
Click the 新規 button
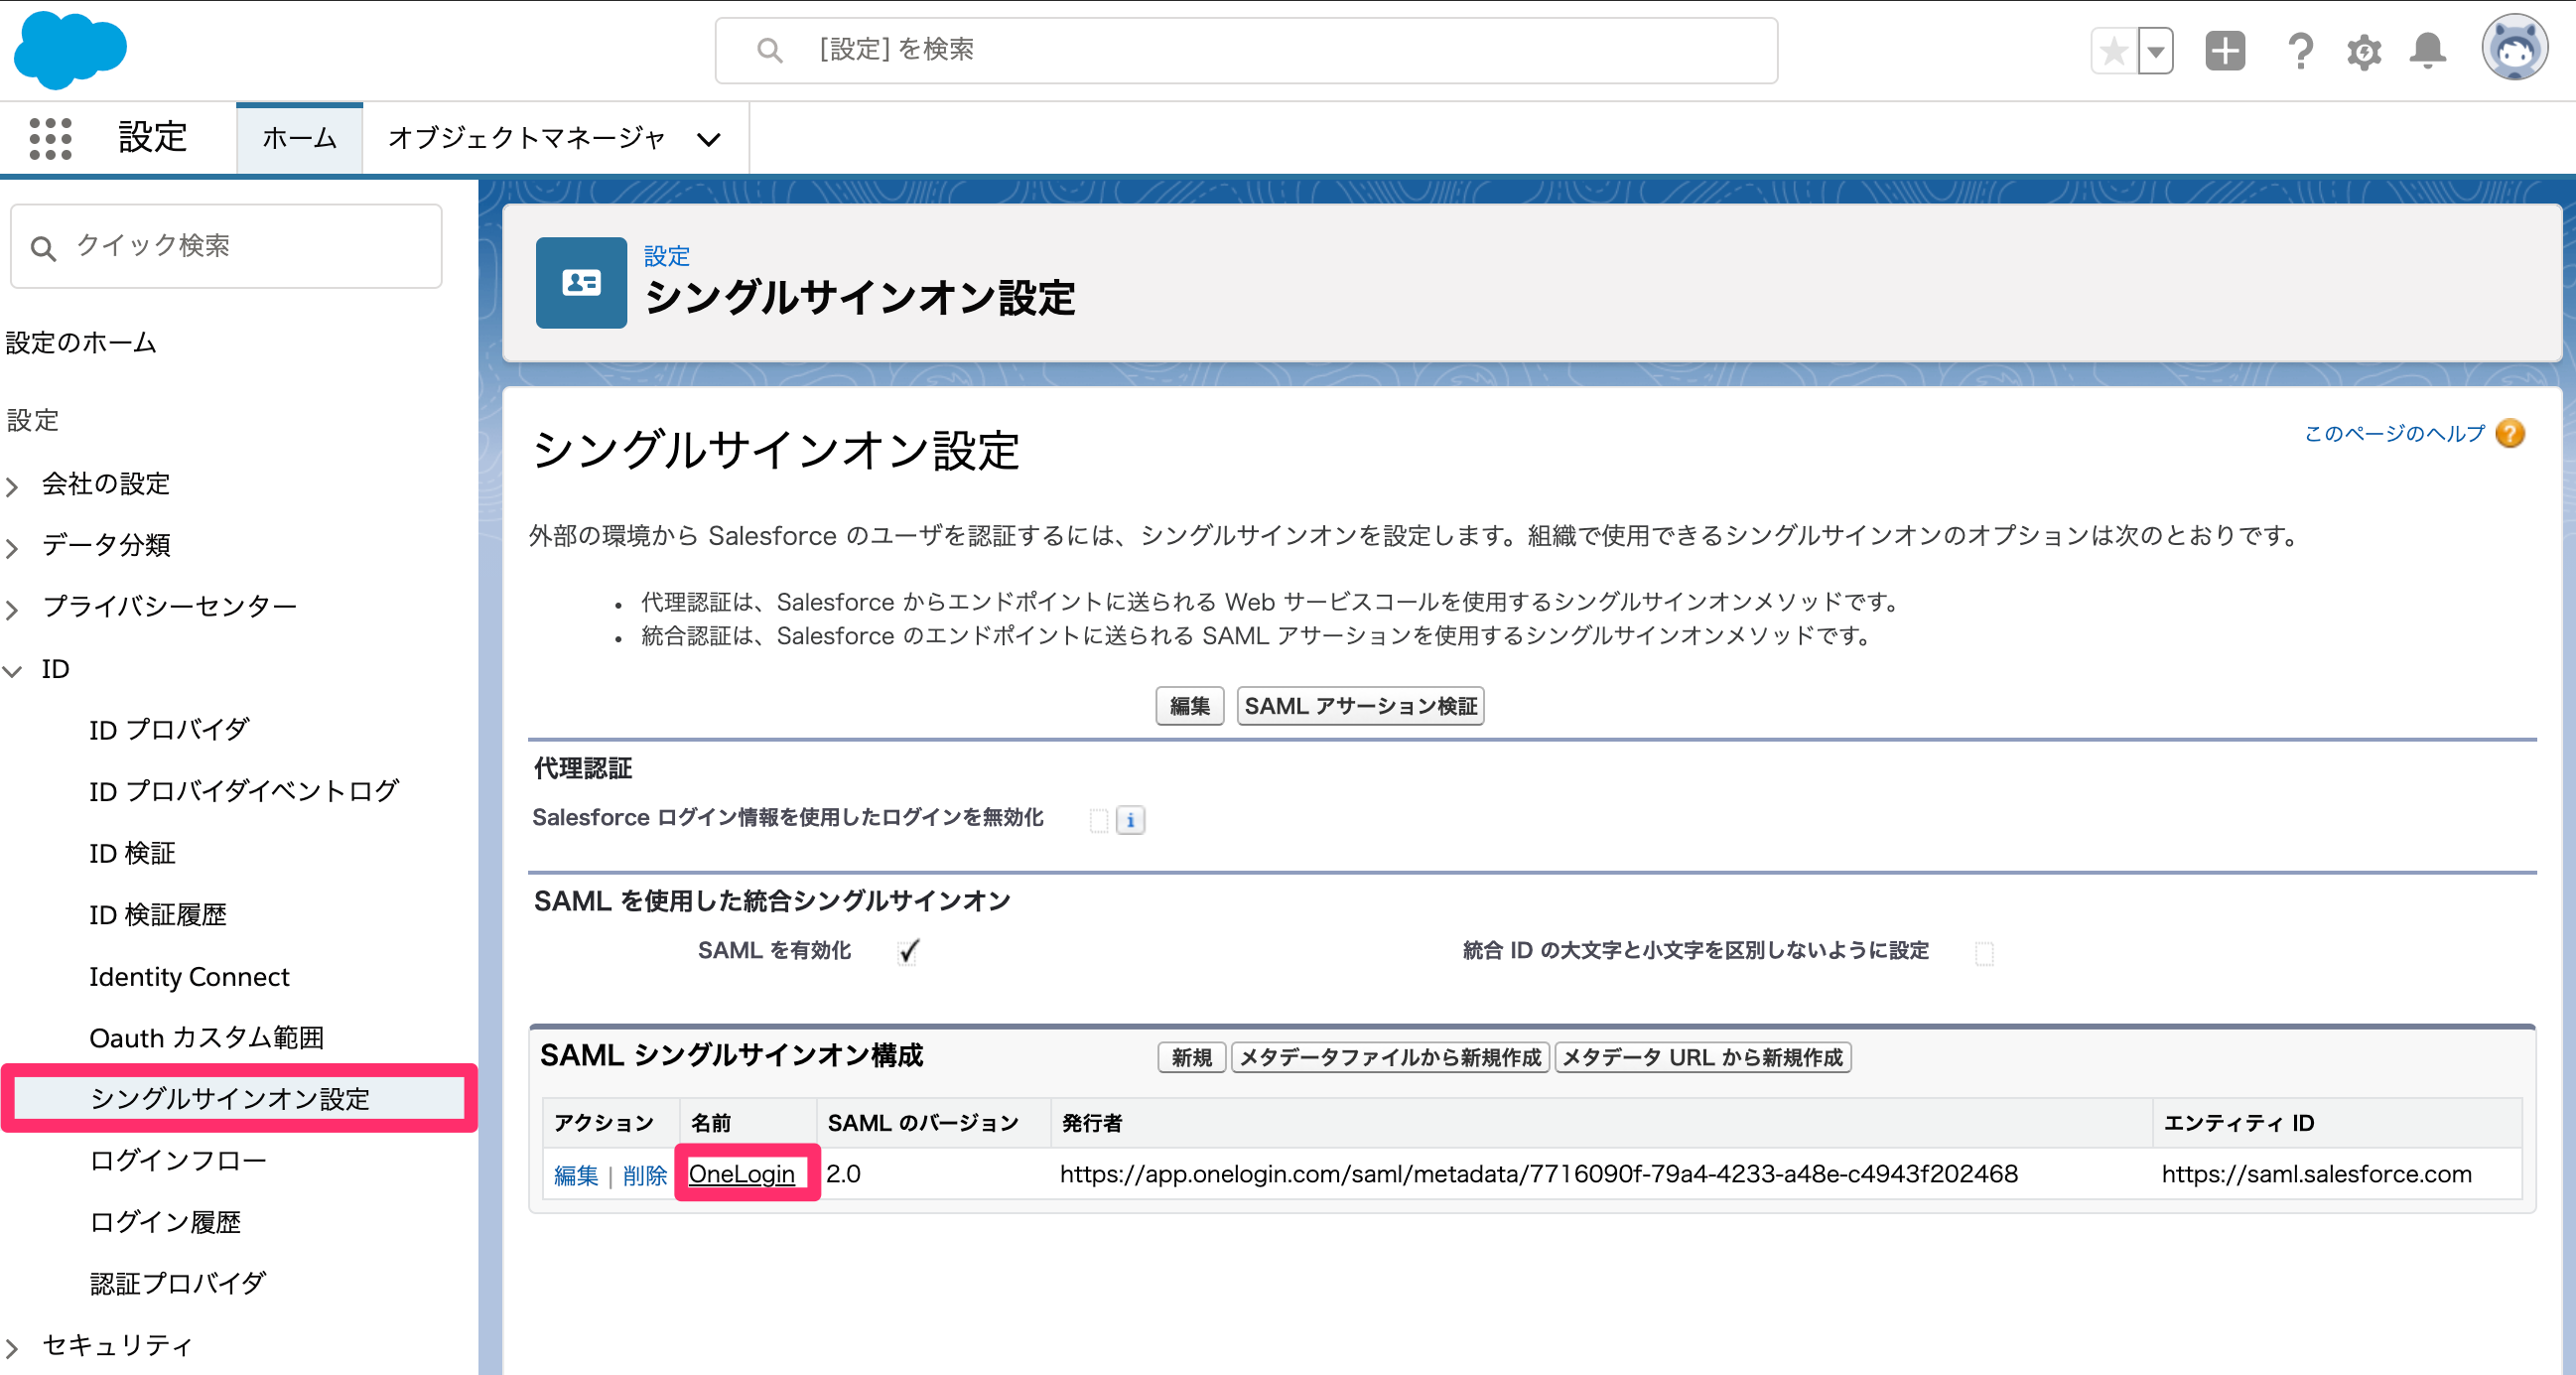(x=1192, y=1057)
